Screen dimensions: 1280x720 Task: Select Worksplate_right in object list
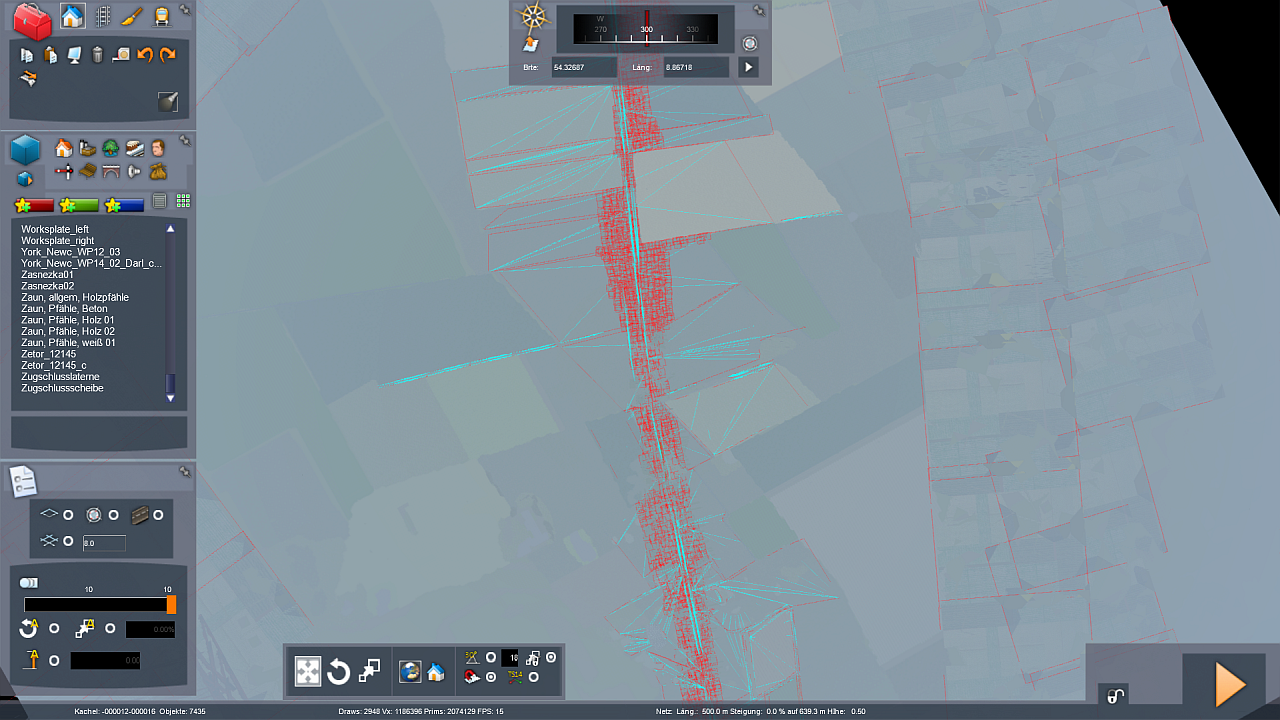coord(58,241)
